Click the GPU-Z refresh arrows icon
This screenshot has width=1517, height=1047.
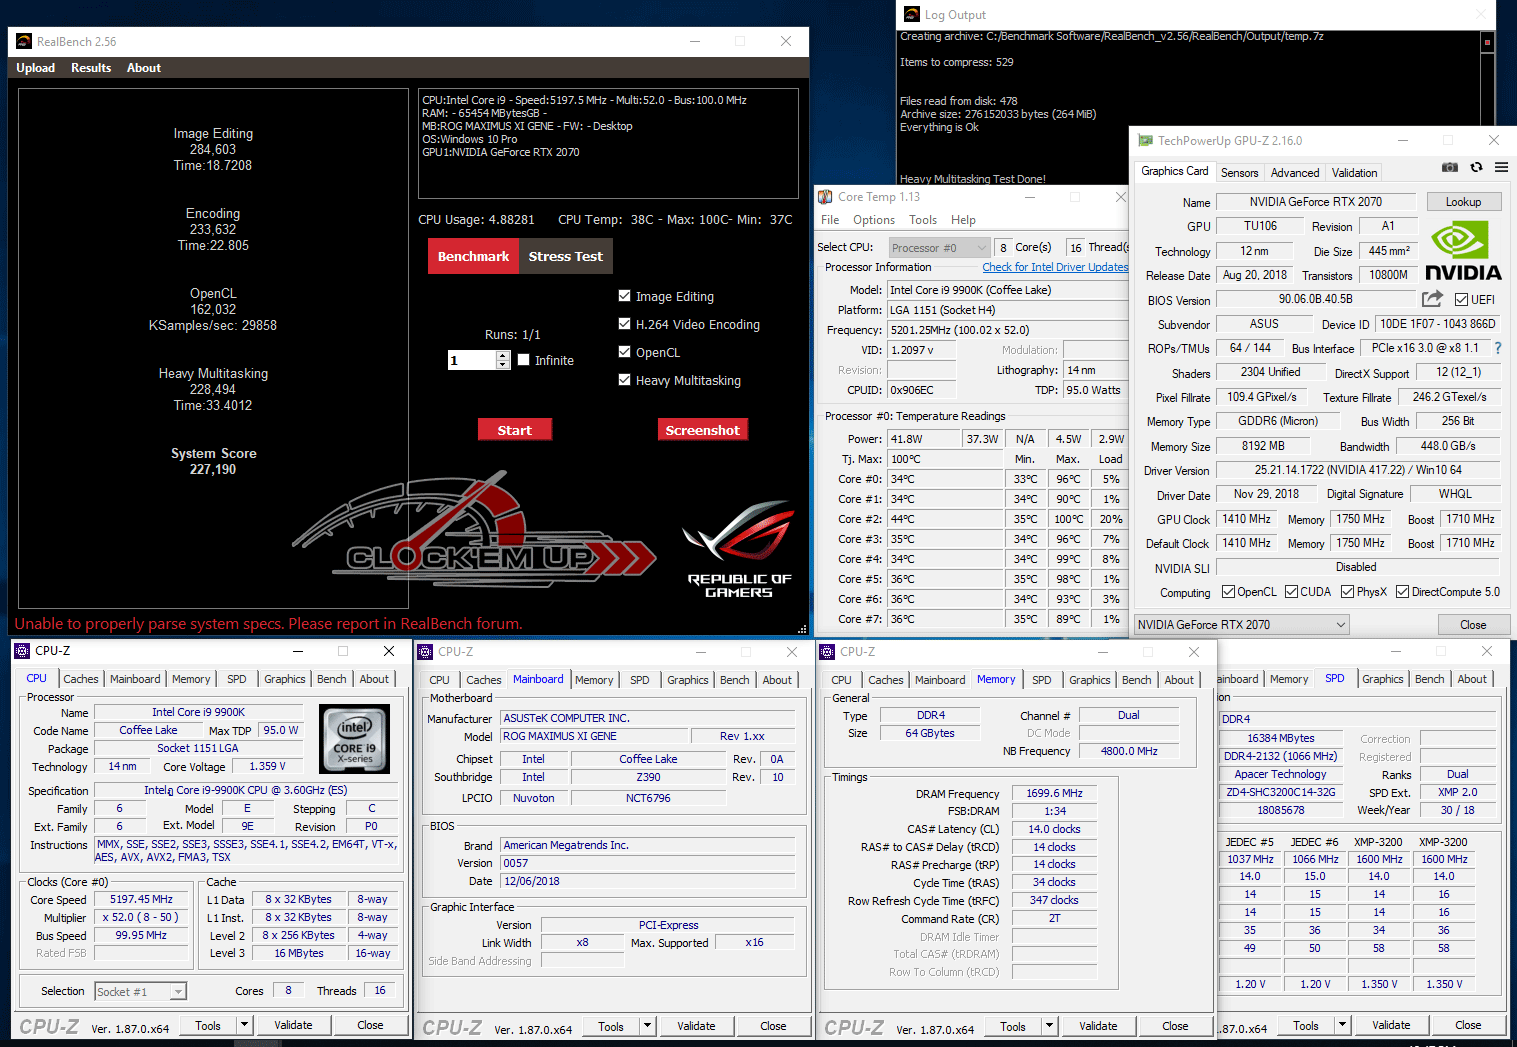click(x=1476, y=167)
